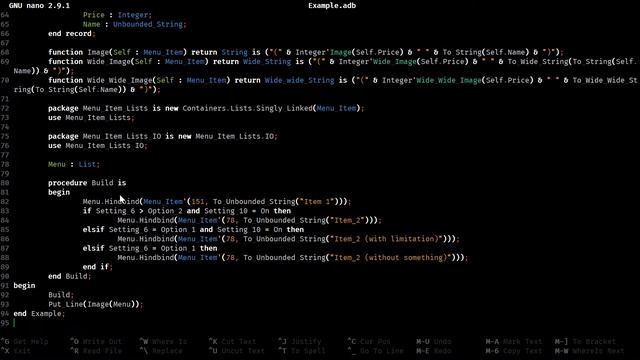The height and width of the screenshot is (360, 640).
Task: Click the ^O Write Out shortcut
Action: pyautogui.click(x=96, y=341)
